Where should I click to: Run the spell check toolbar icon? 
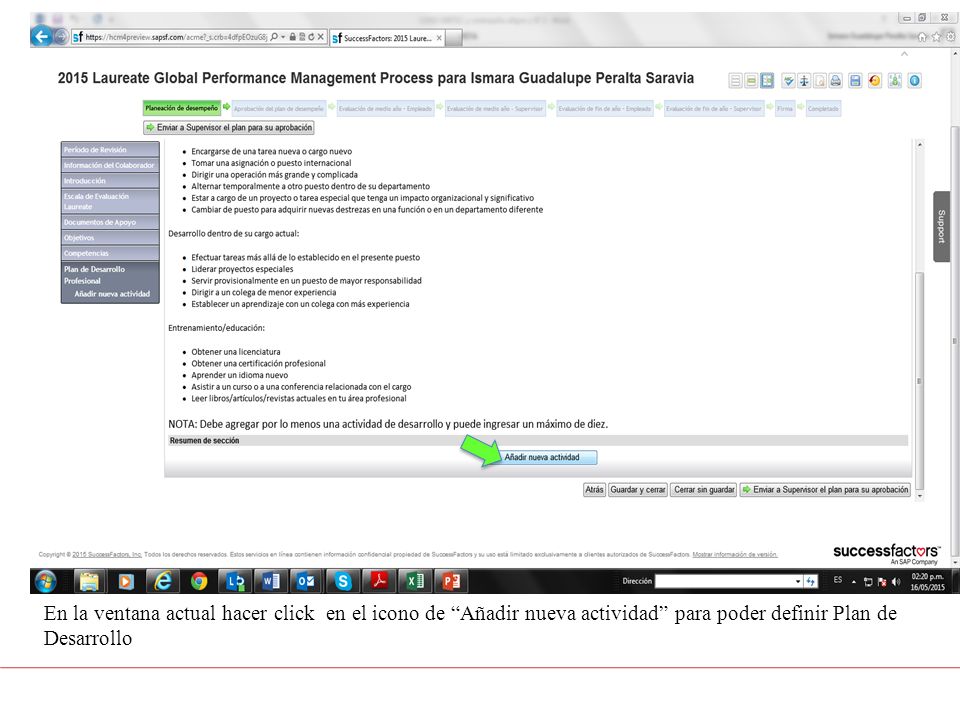point(789,80)
